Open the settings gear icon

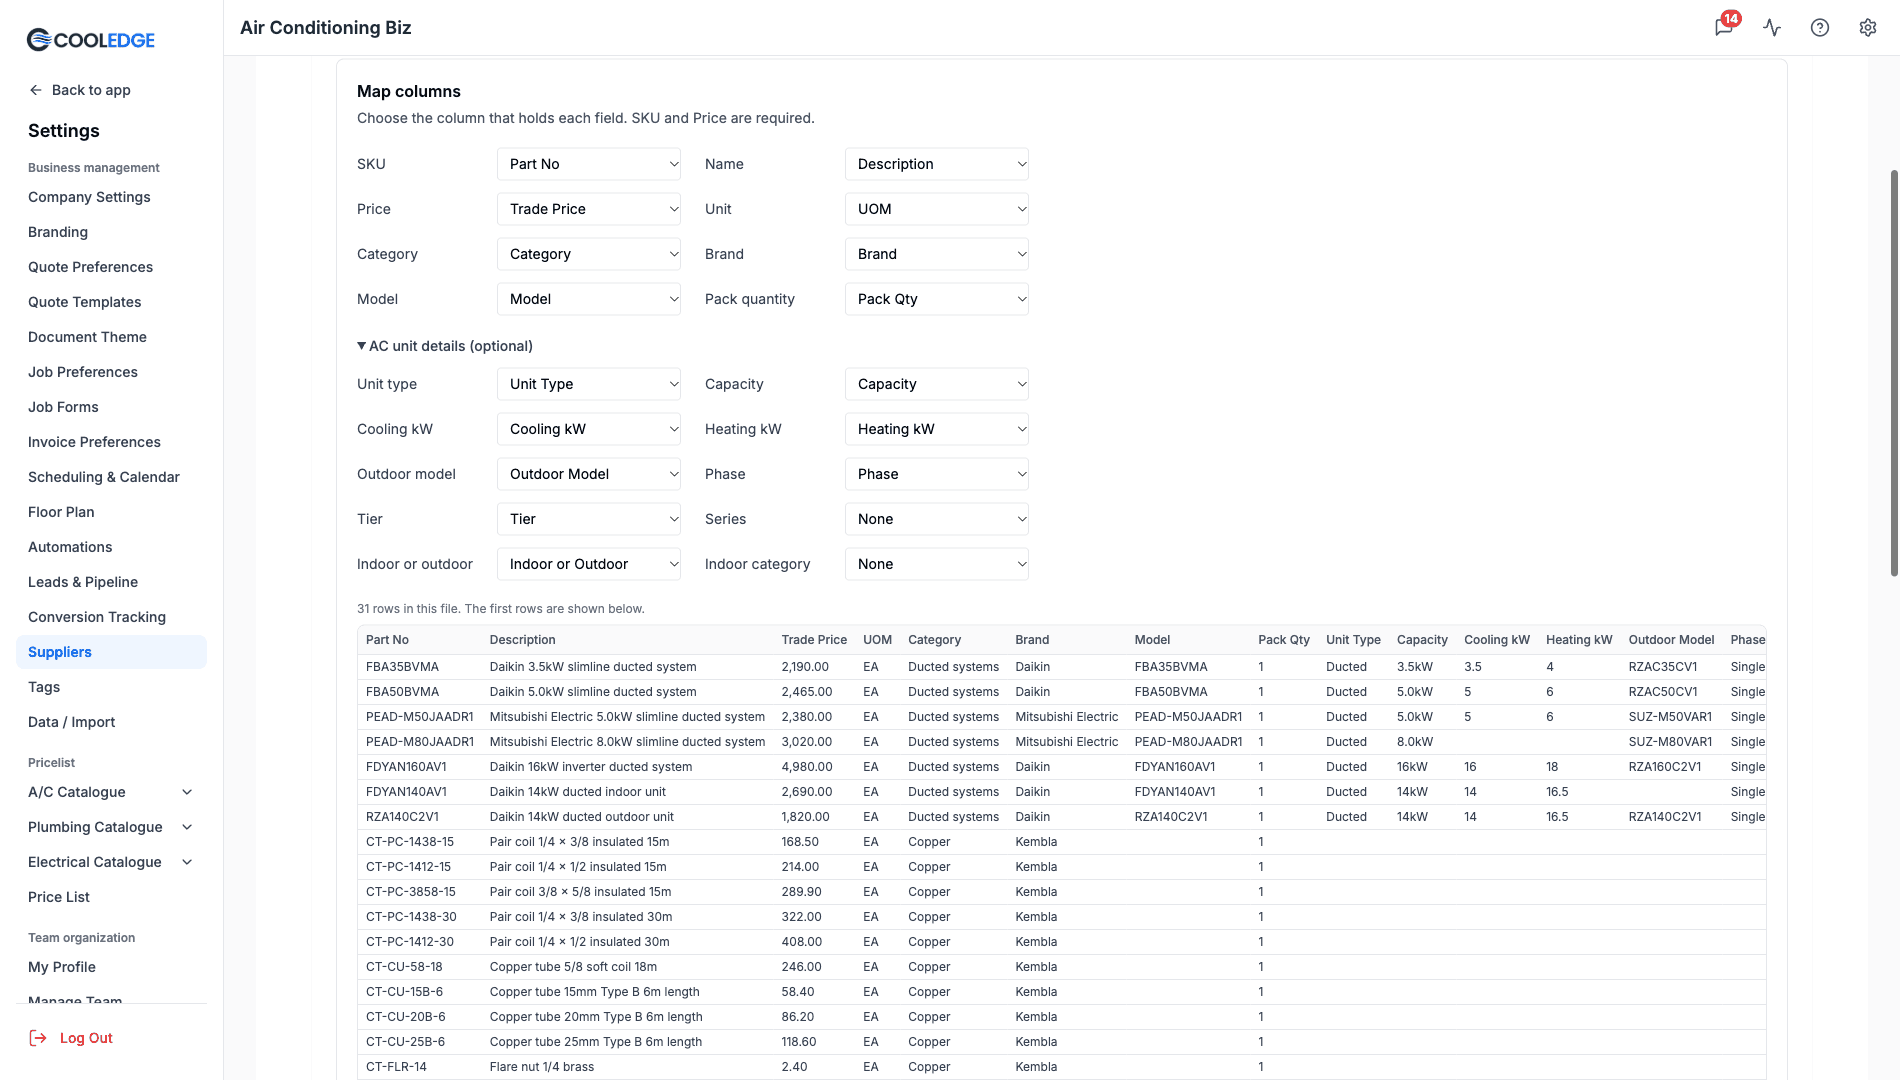tap(1868, 28)
